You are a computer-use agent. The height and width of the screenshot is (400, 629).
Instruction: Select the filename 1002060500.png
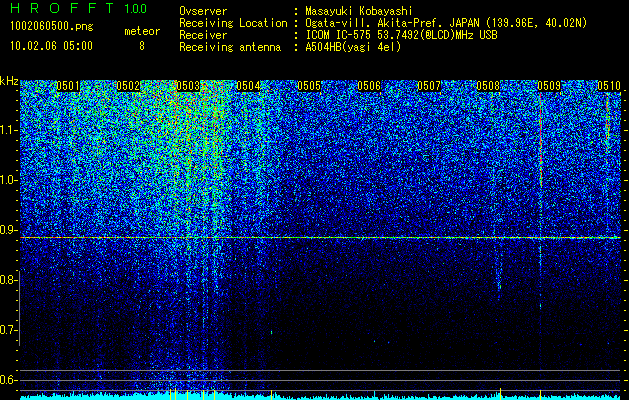coord(52,27)
